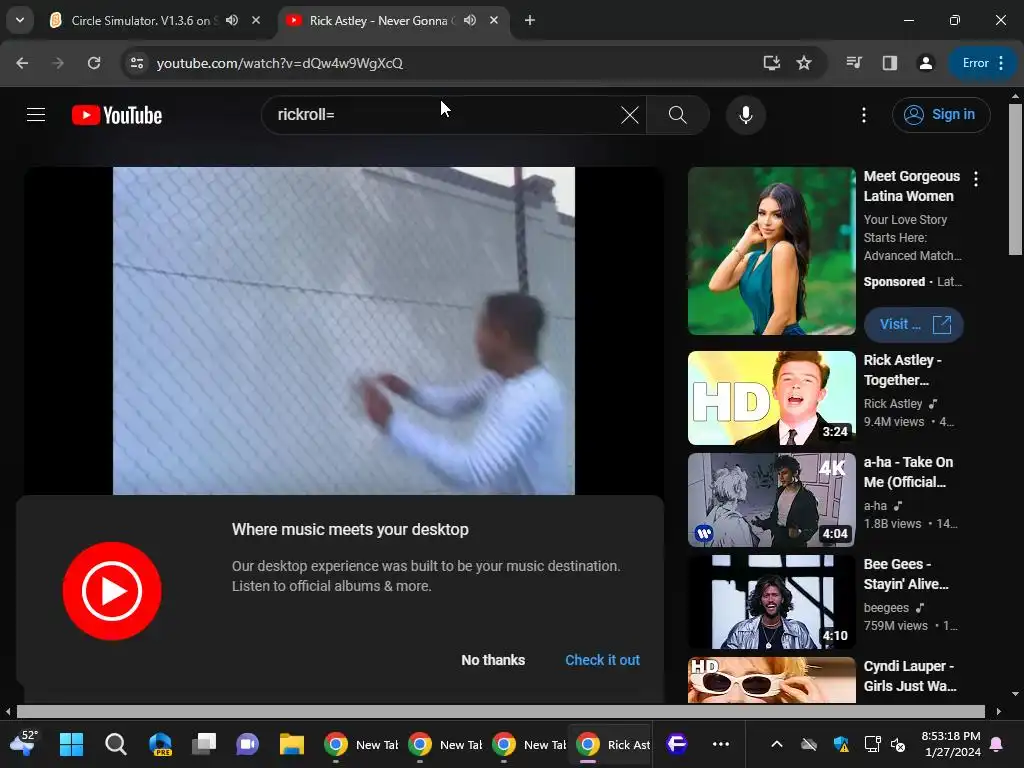Visit the sponsored ad site
The height and width of the screenshot is (768, 1024).
pyautogui.click(x=914, y=325)
